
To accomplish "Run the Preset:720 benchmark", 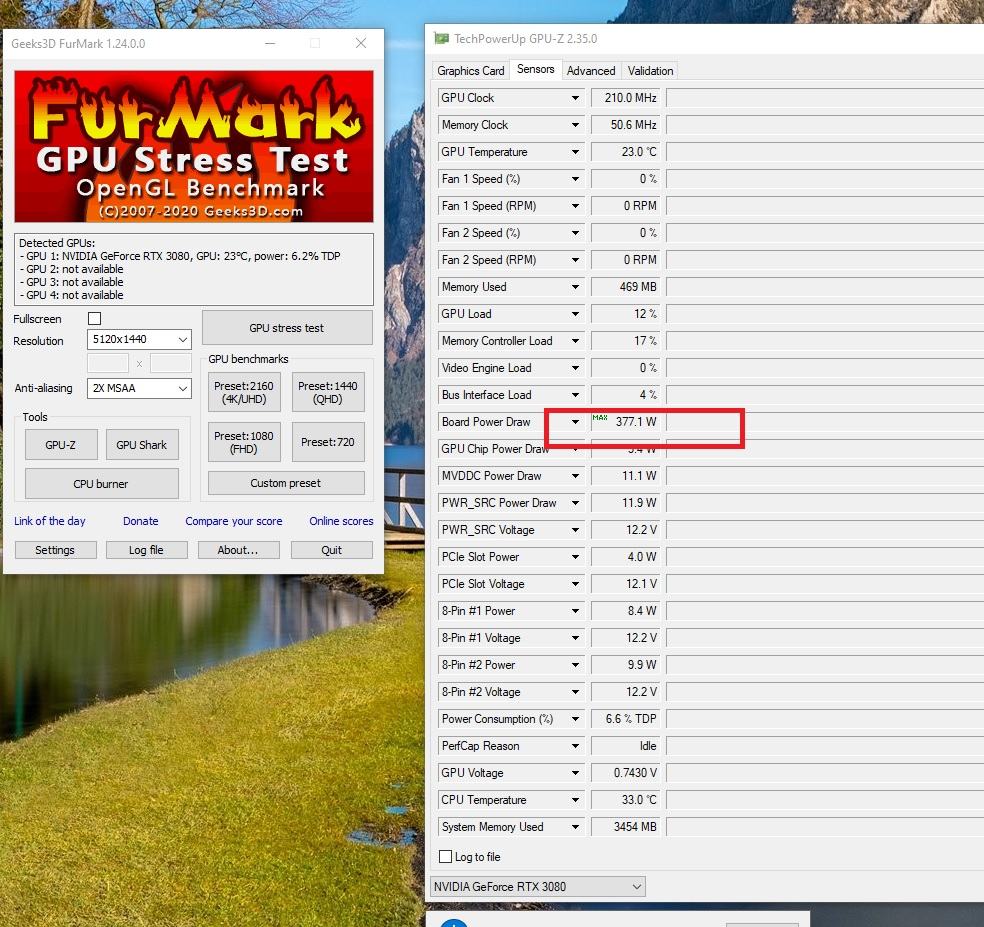I will pos(328,442).
